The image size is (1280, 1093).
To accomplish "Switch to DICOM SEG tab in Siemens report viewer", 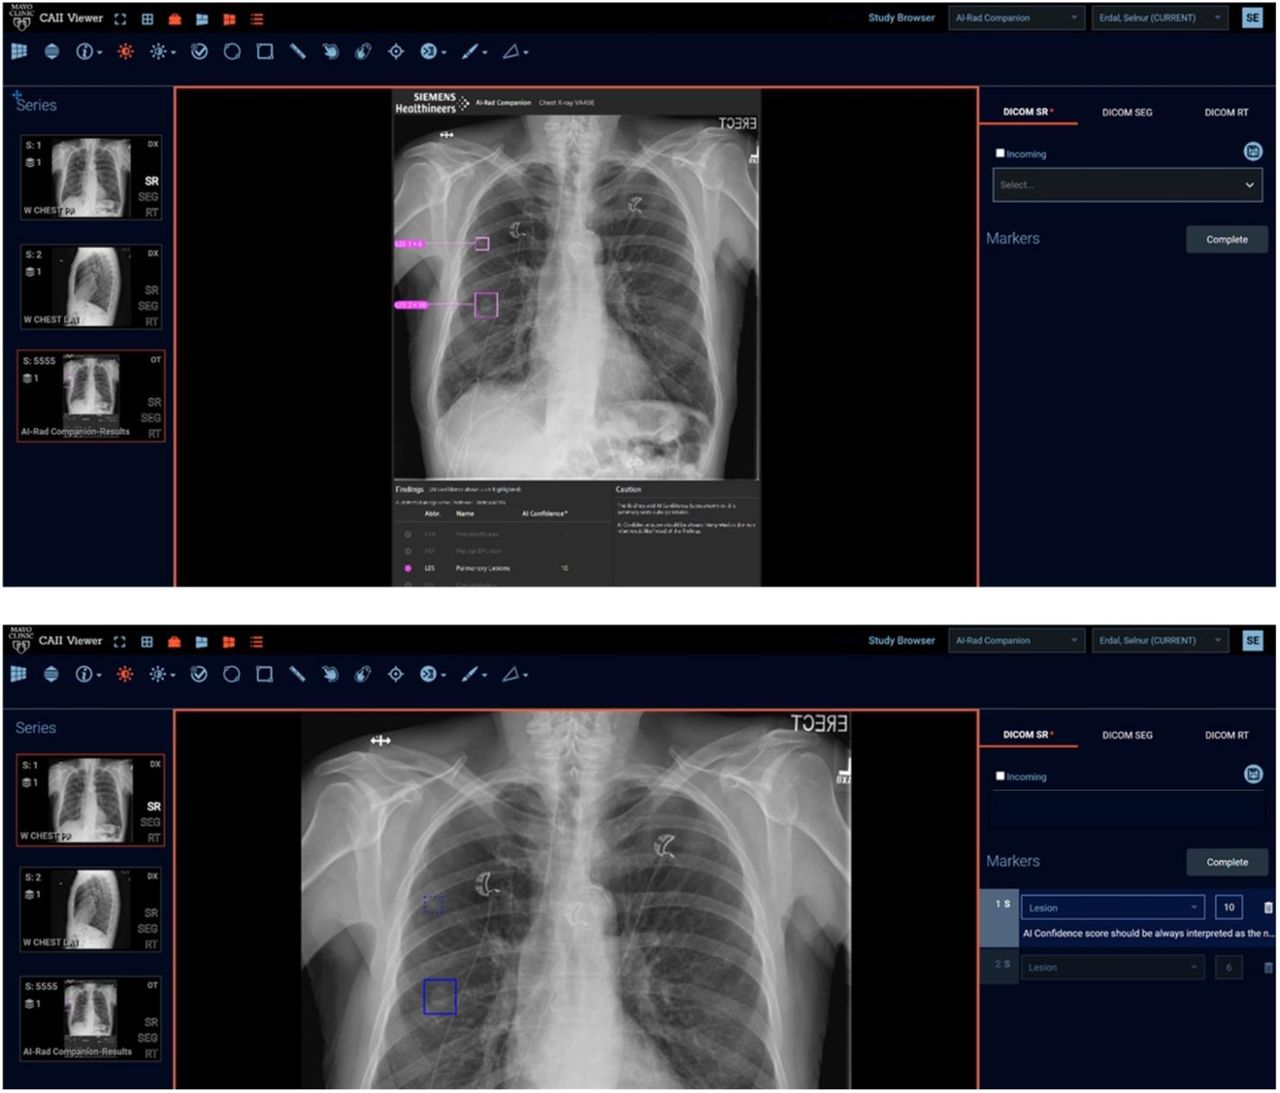I will click(1127, 113).
